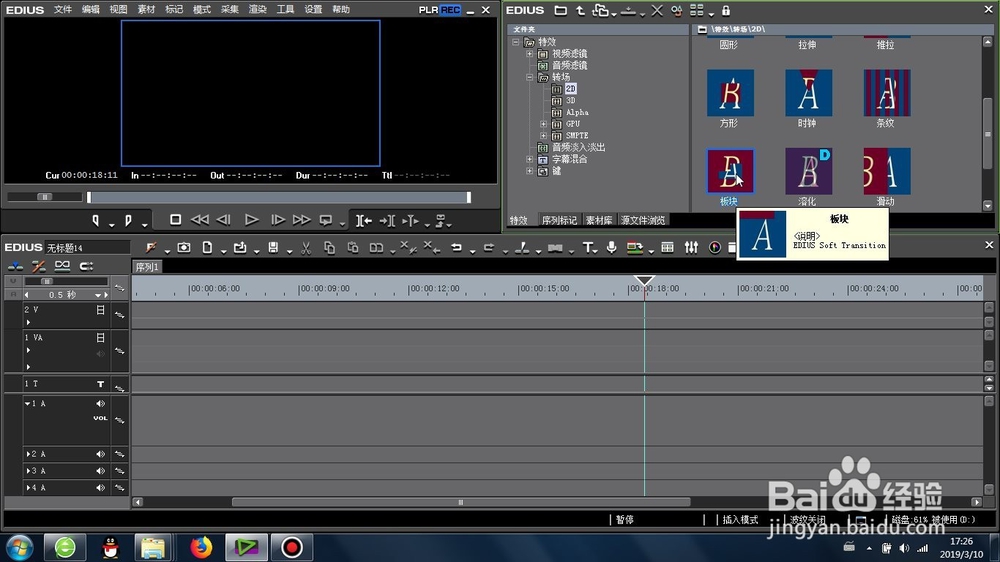Play the preview
Screen dimensions: 1000x562
click(x=251, y=220)
